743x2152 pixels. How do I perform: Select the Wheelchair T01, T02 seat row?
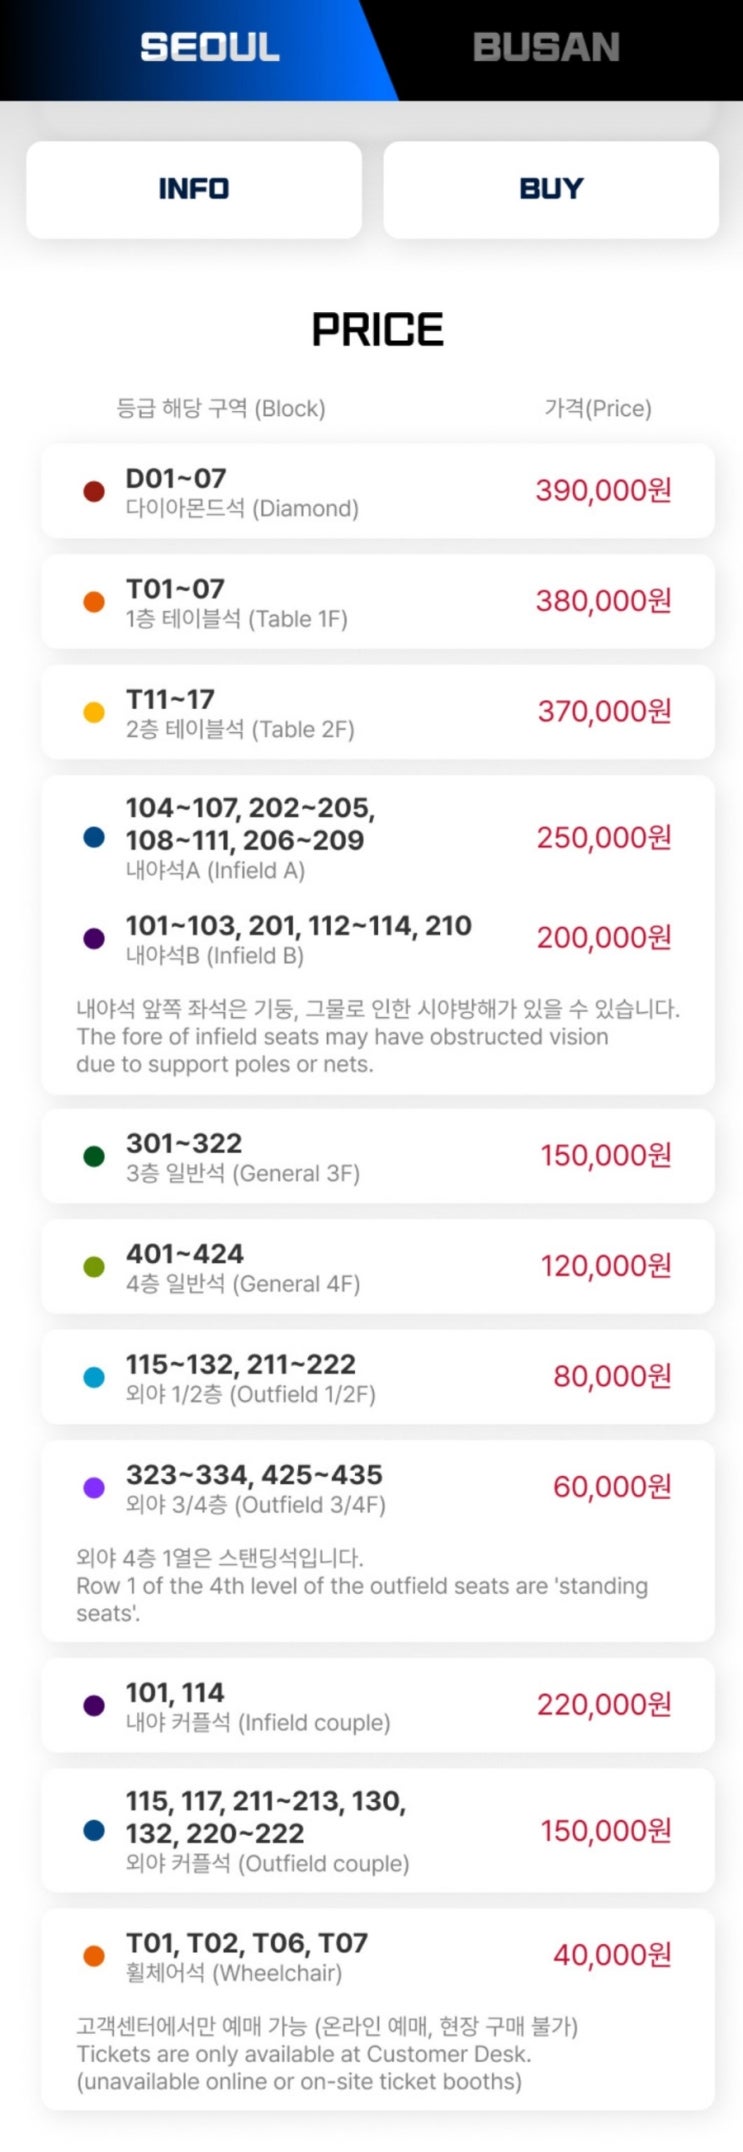378,2009
